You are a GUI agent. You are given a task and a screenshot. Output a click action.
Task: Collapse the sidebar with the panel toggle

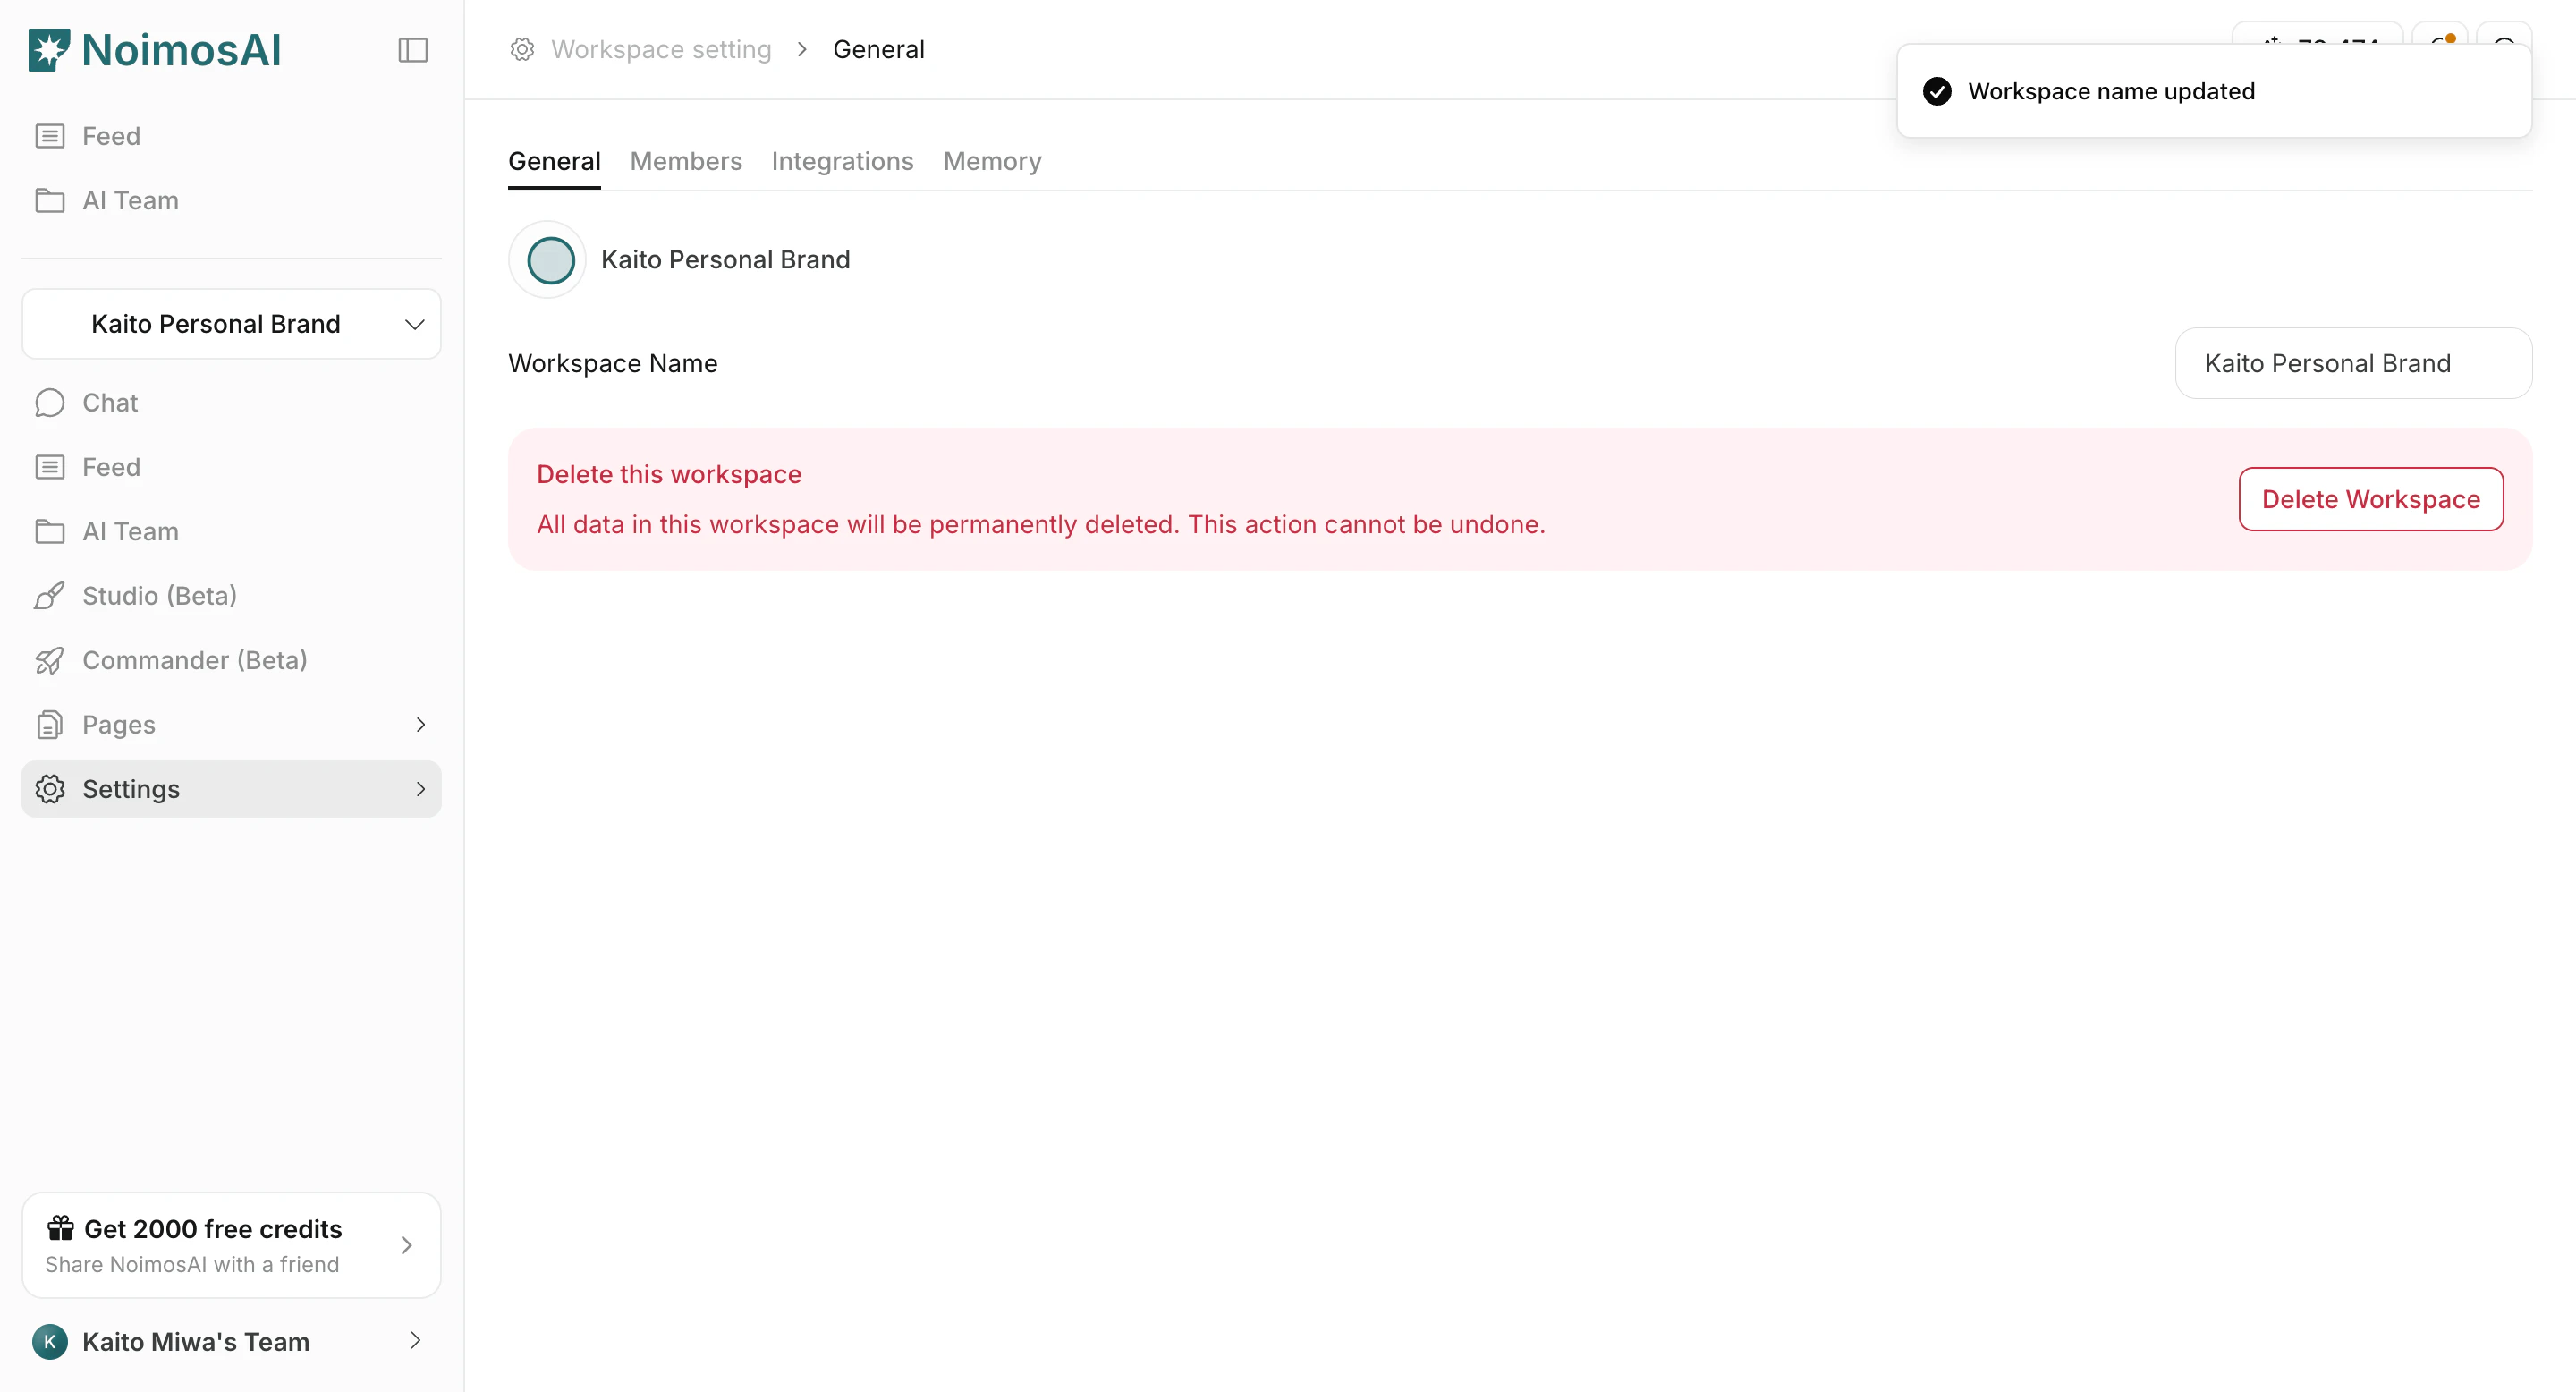[413, 49]
